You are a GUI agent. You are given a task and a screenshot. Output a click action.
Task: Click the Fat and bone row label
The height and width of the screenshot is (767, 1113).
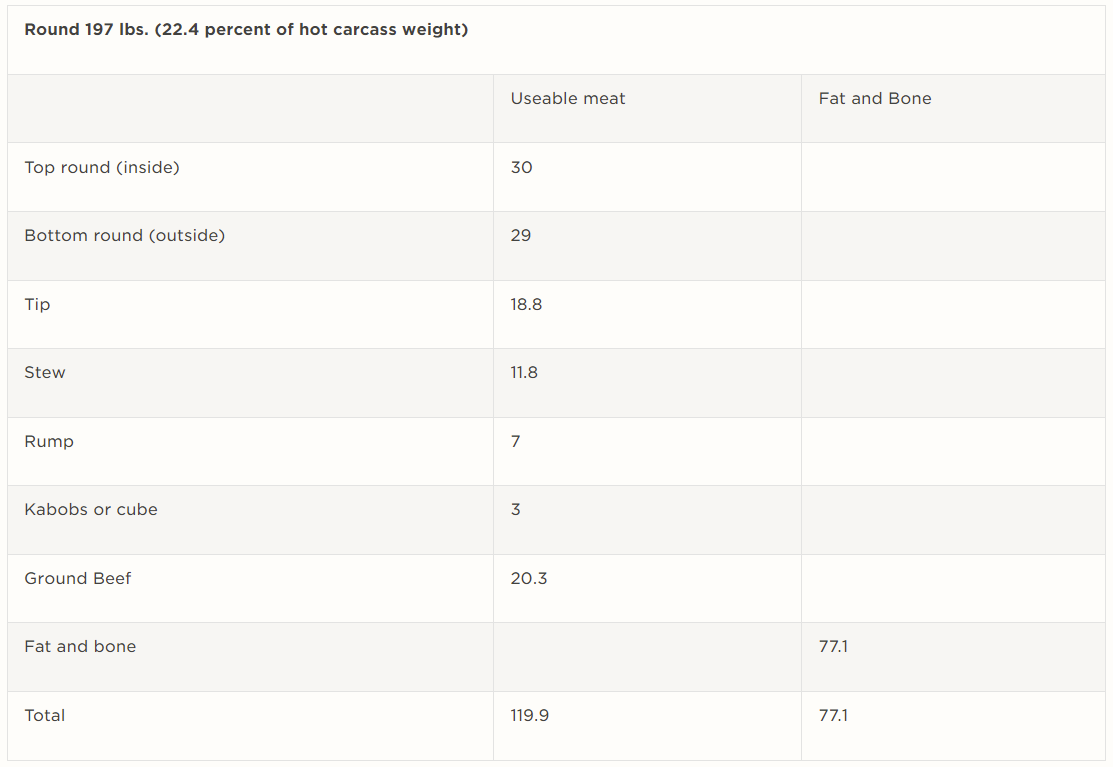click(80, 647)
